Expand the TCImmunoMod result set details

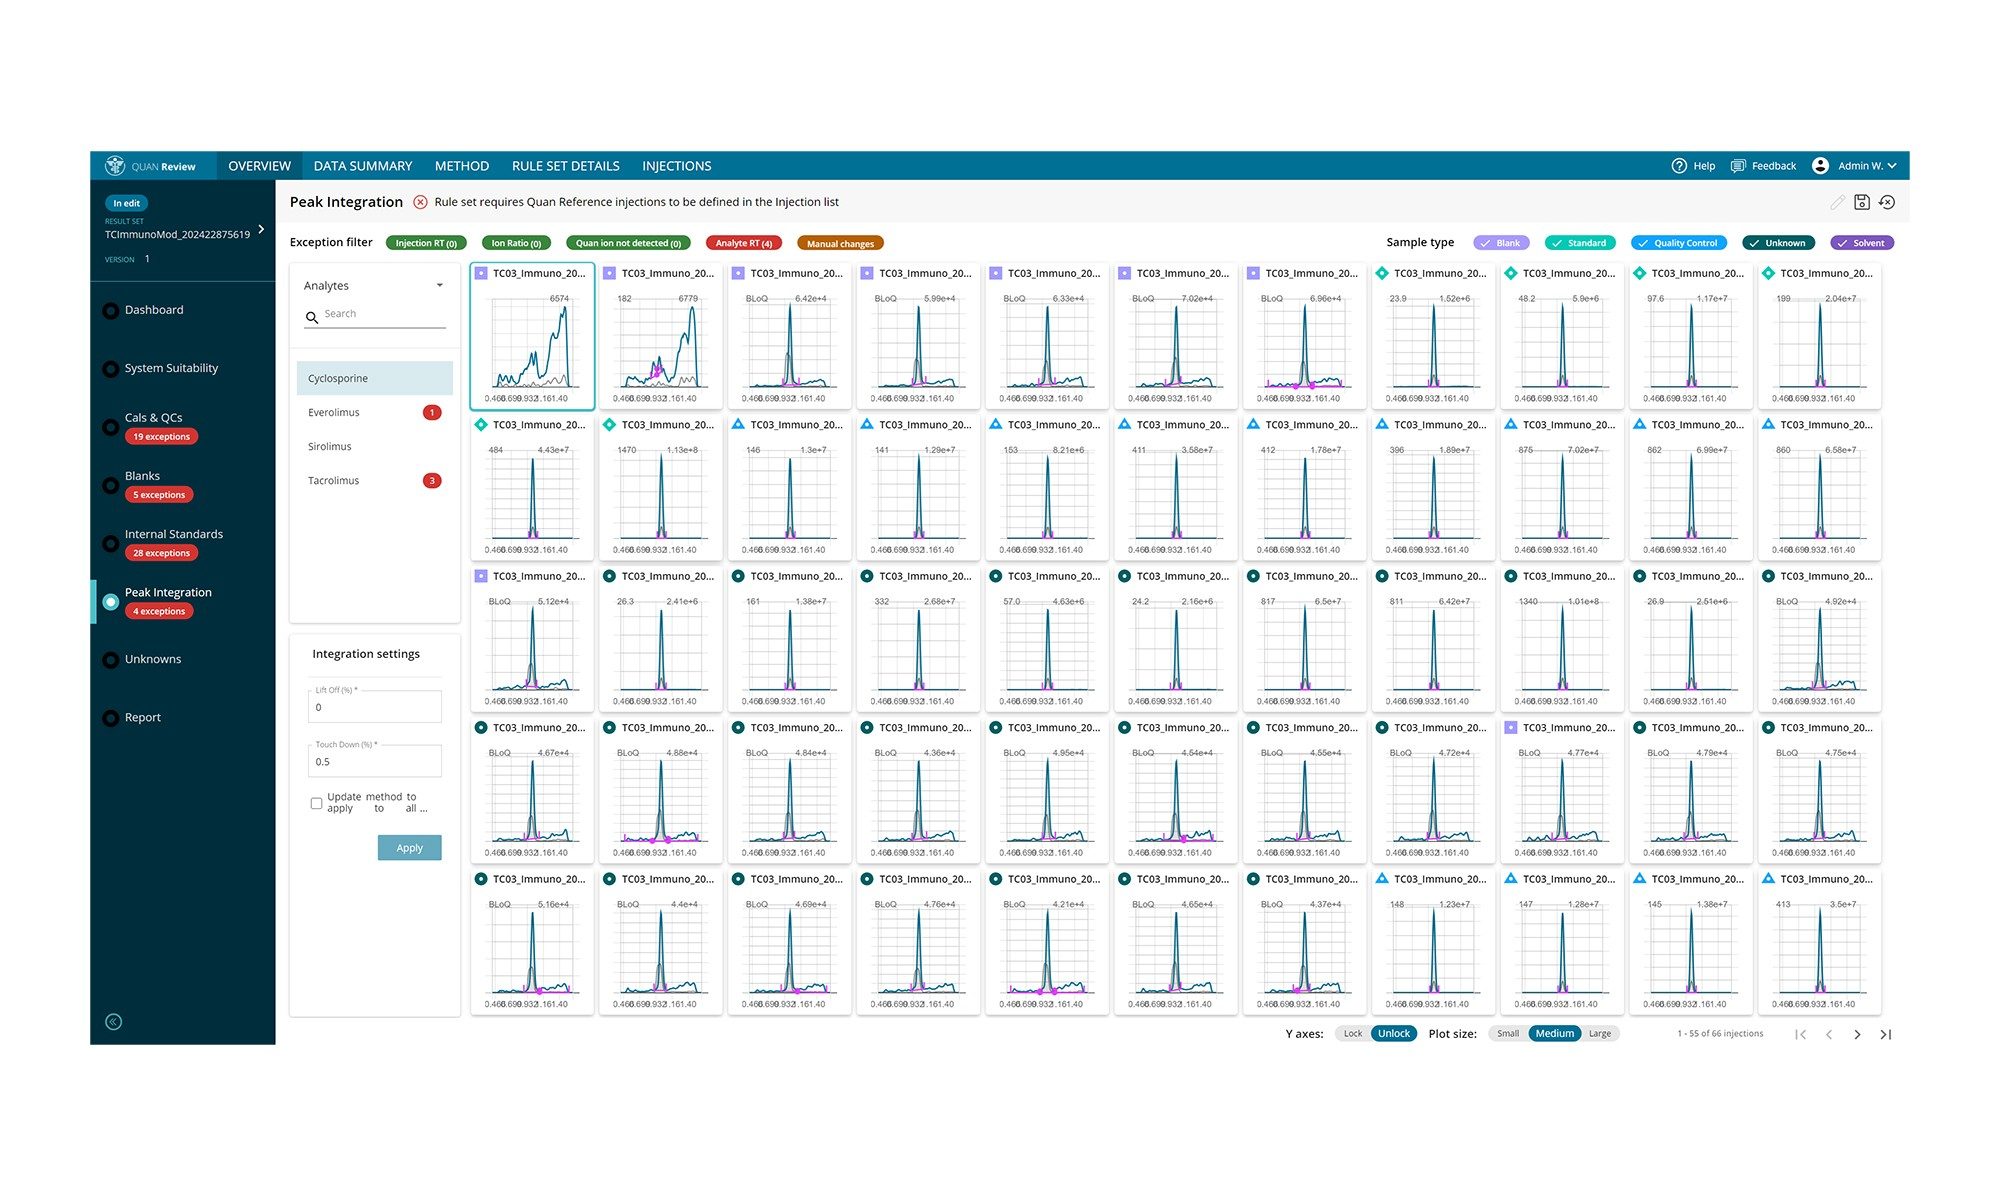pyautogui.click(x=262, y=229)
